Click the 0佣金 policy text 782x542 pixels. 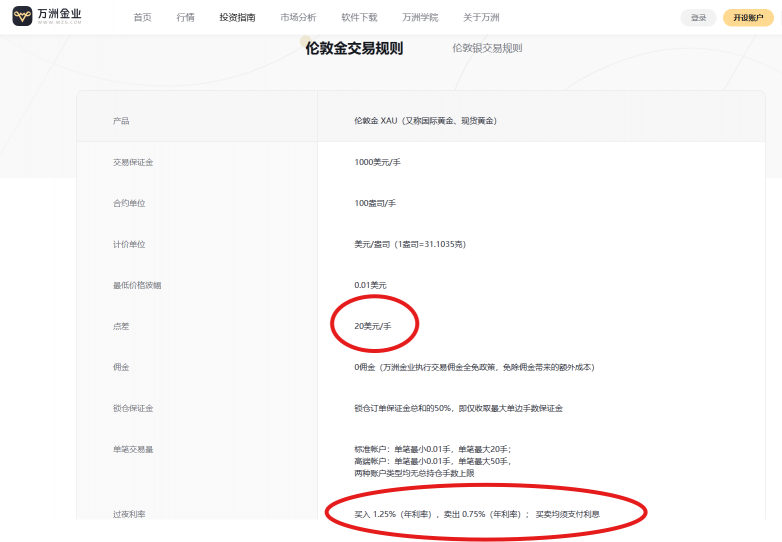(x=474, y=367)
